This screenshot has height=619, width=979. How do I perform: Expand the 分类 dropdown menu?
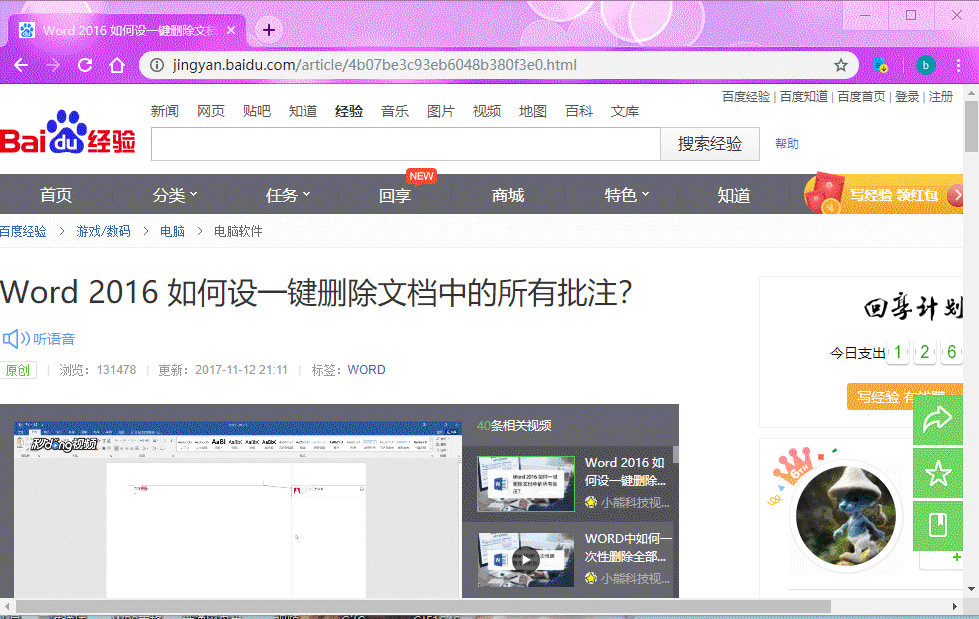pyautogui.click(x=175, y=195)
